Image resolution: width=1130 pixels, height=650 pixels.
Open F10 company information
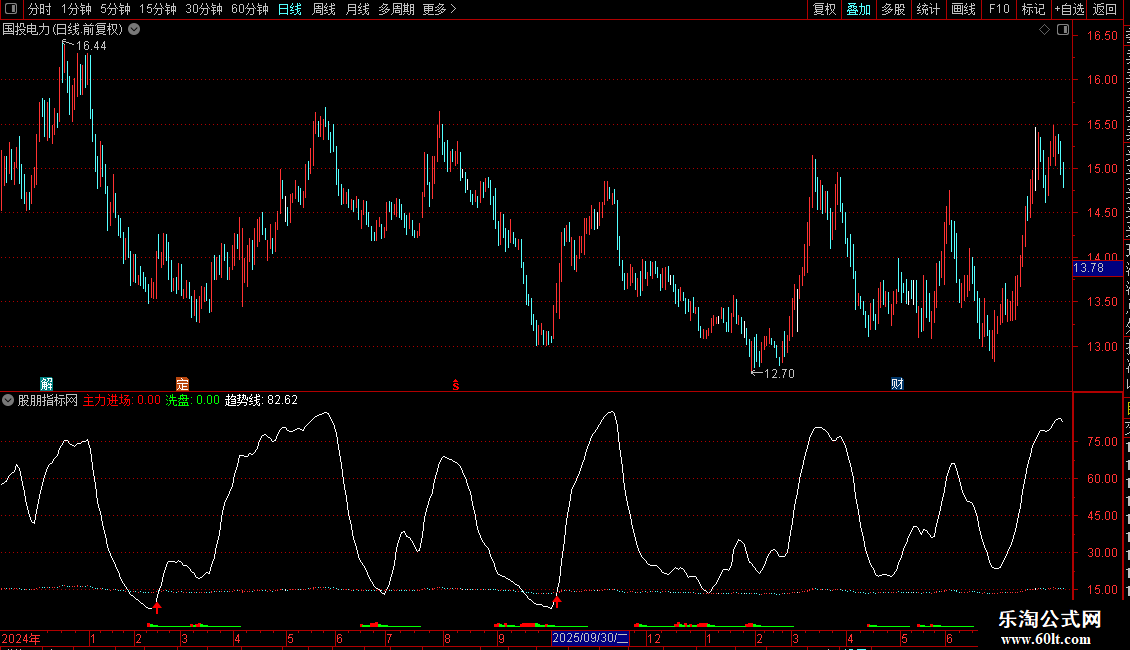998,9
